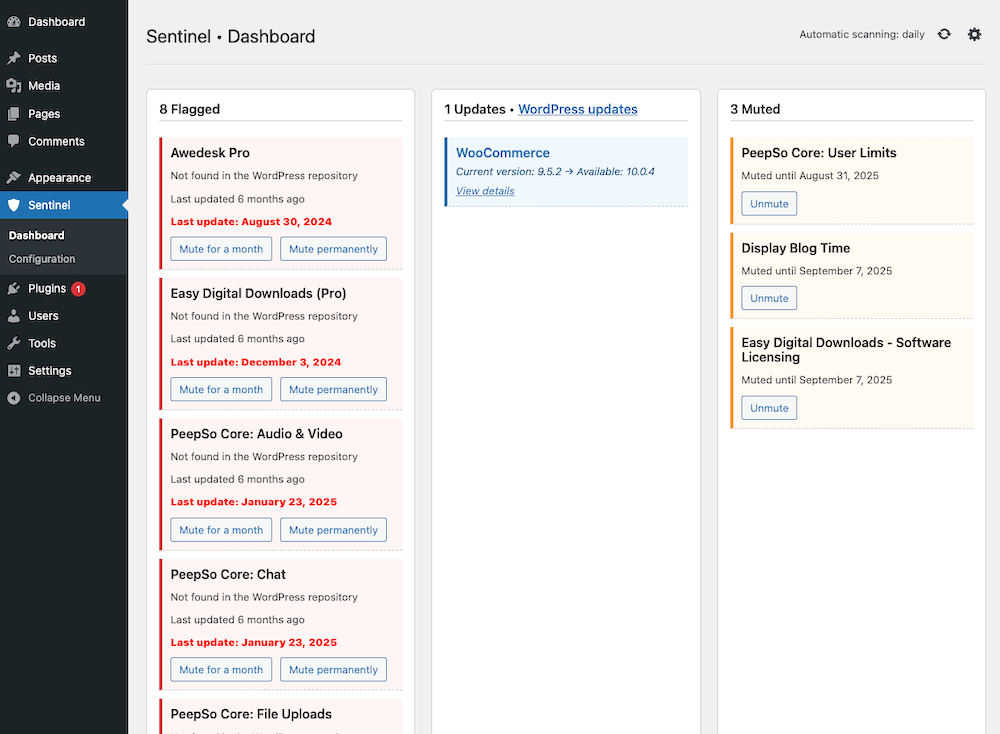Viewport: 1000px width, 734px height.
Task: Mute PeepSo Core: Chat permanently
Action: coord(334,670)
